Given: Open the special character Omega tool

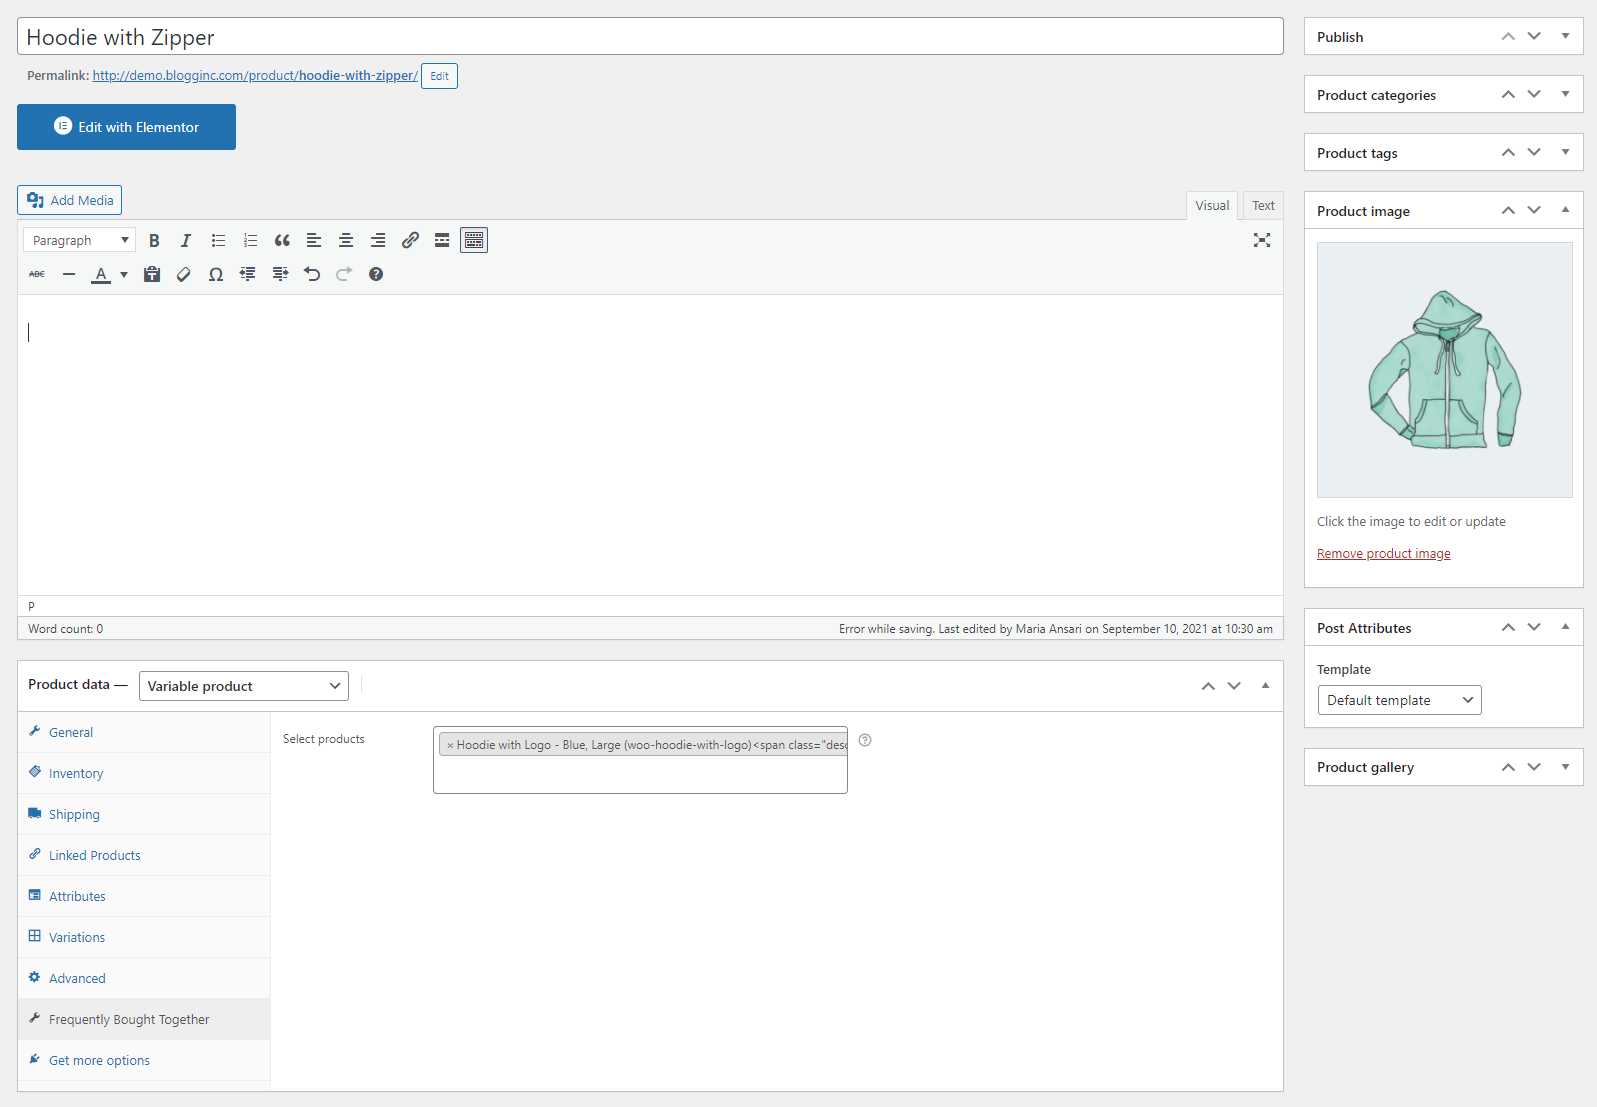Looking at the screenshot, I should point(216,274).
